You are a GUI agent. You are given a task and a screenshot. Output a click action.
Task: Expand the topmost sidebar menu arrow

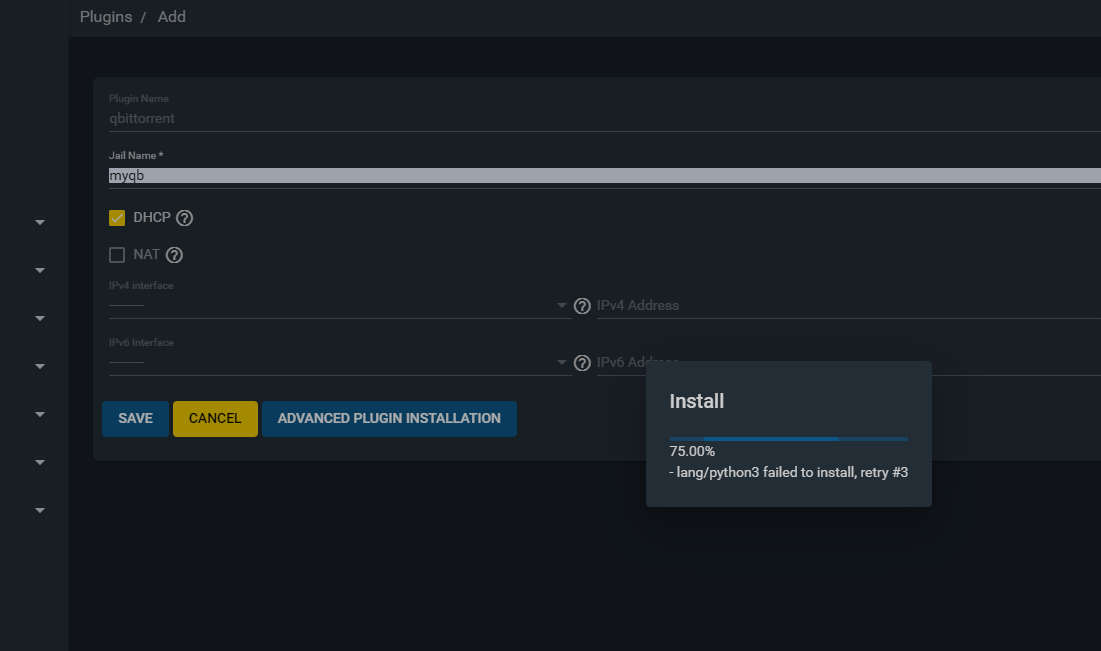(x=40, y=222)
